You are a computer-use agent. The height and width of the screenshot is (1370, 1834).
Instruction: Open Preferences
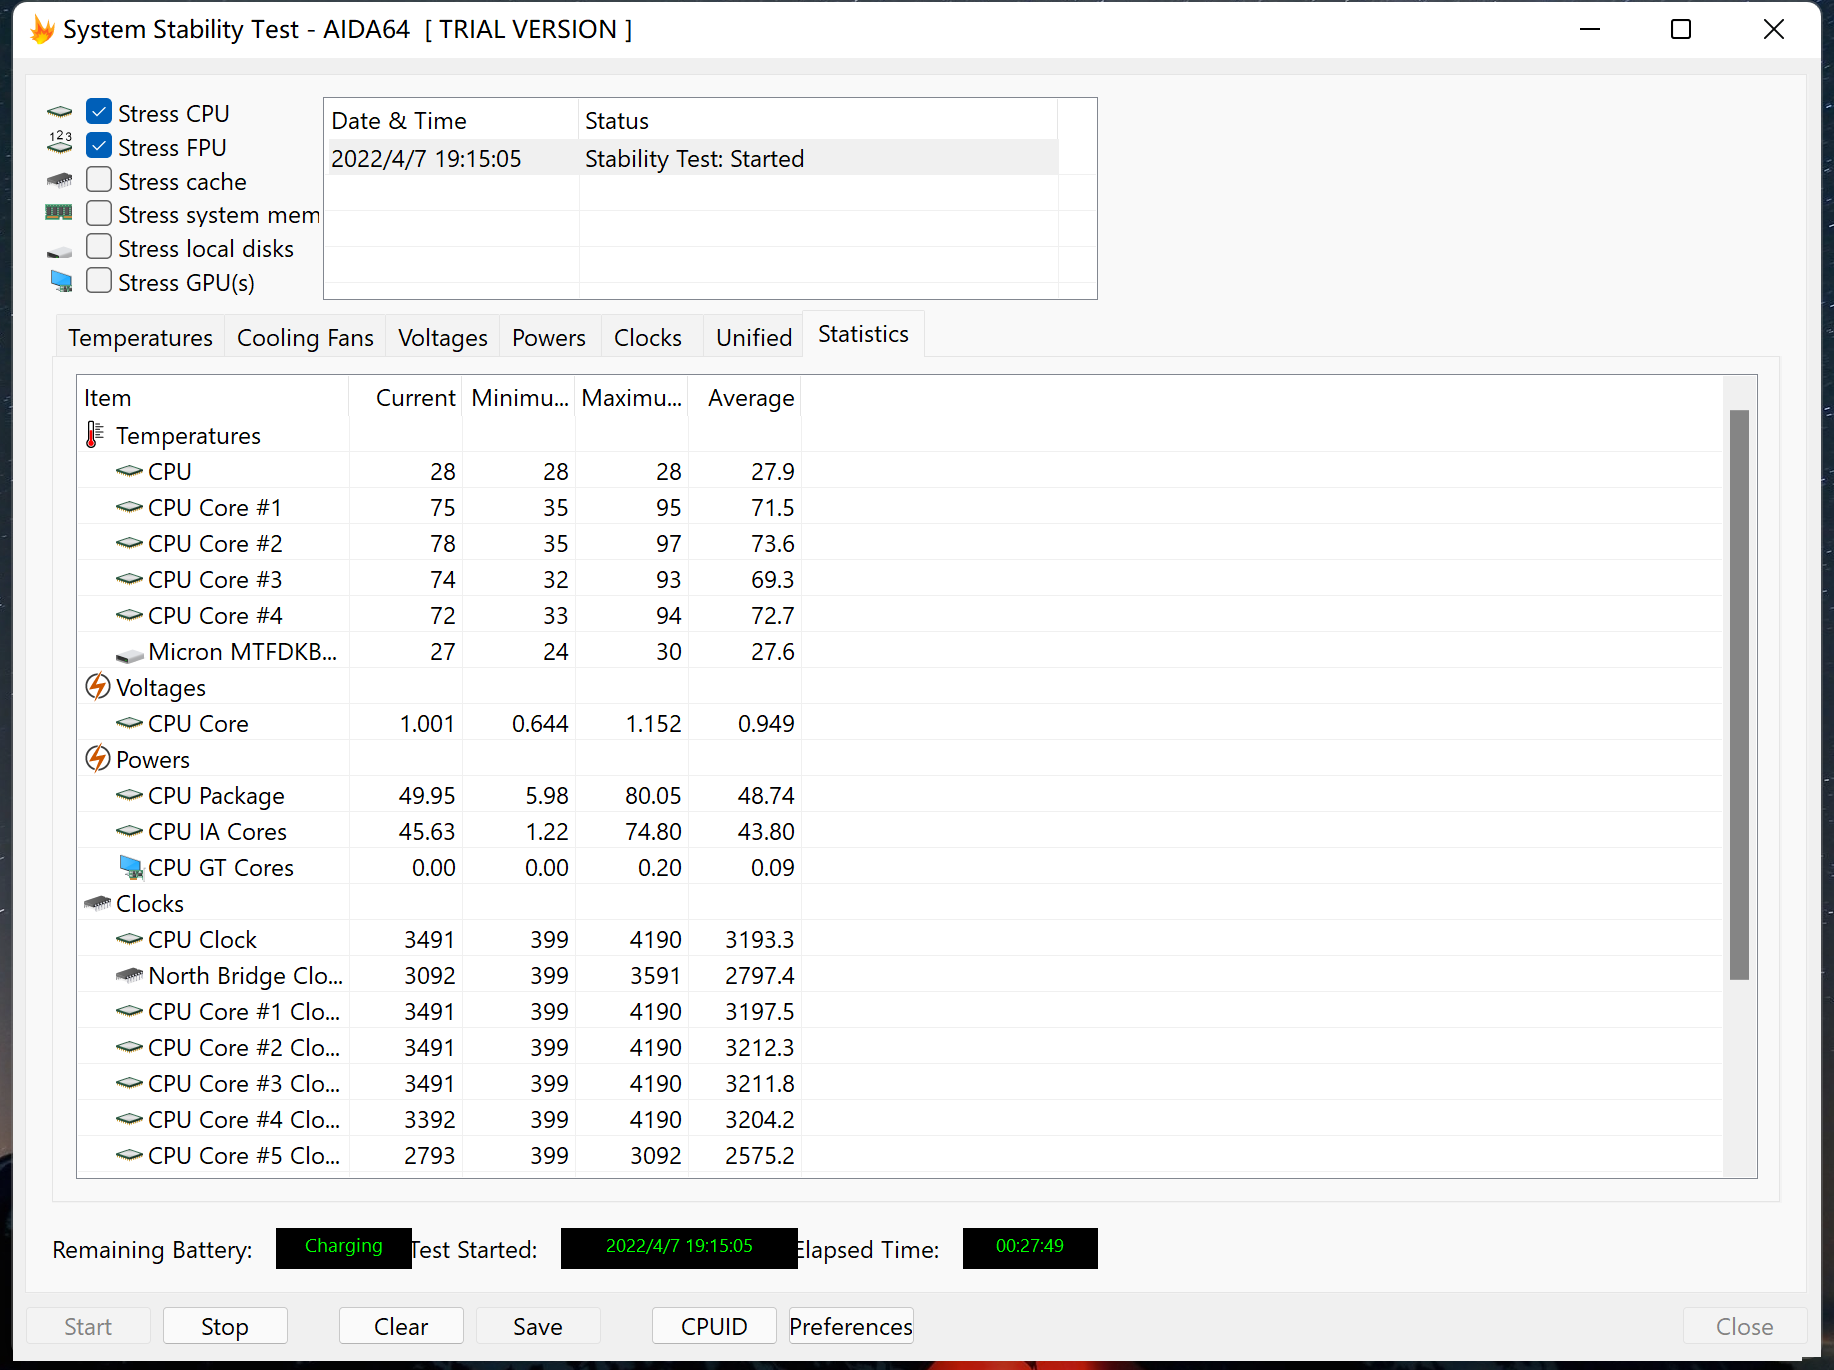point(851,1326)
